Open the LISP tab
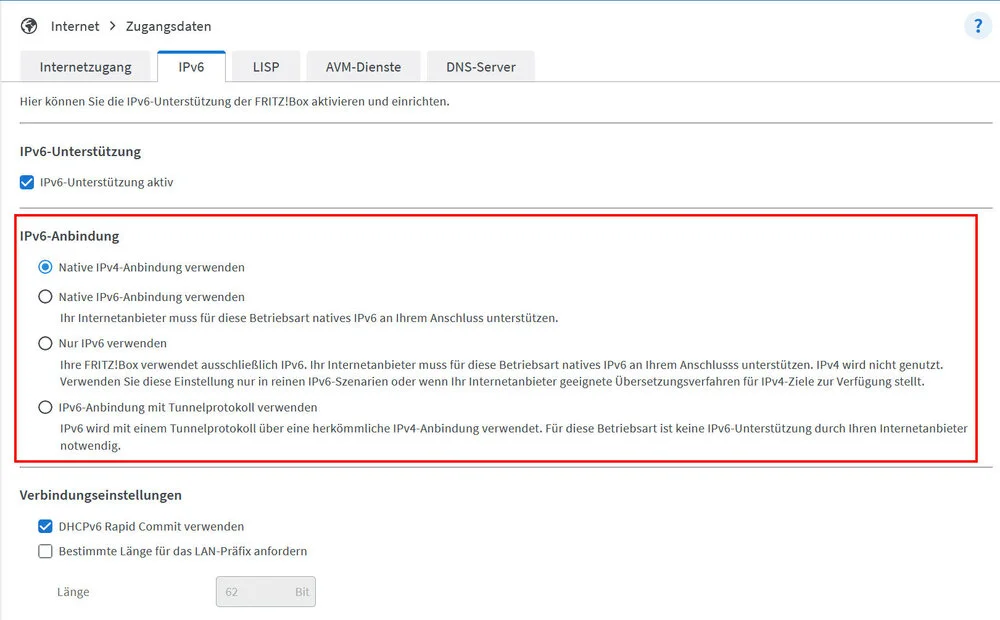 (x=265, y=67)
